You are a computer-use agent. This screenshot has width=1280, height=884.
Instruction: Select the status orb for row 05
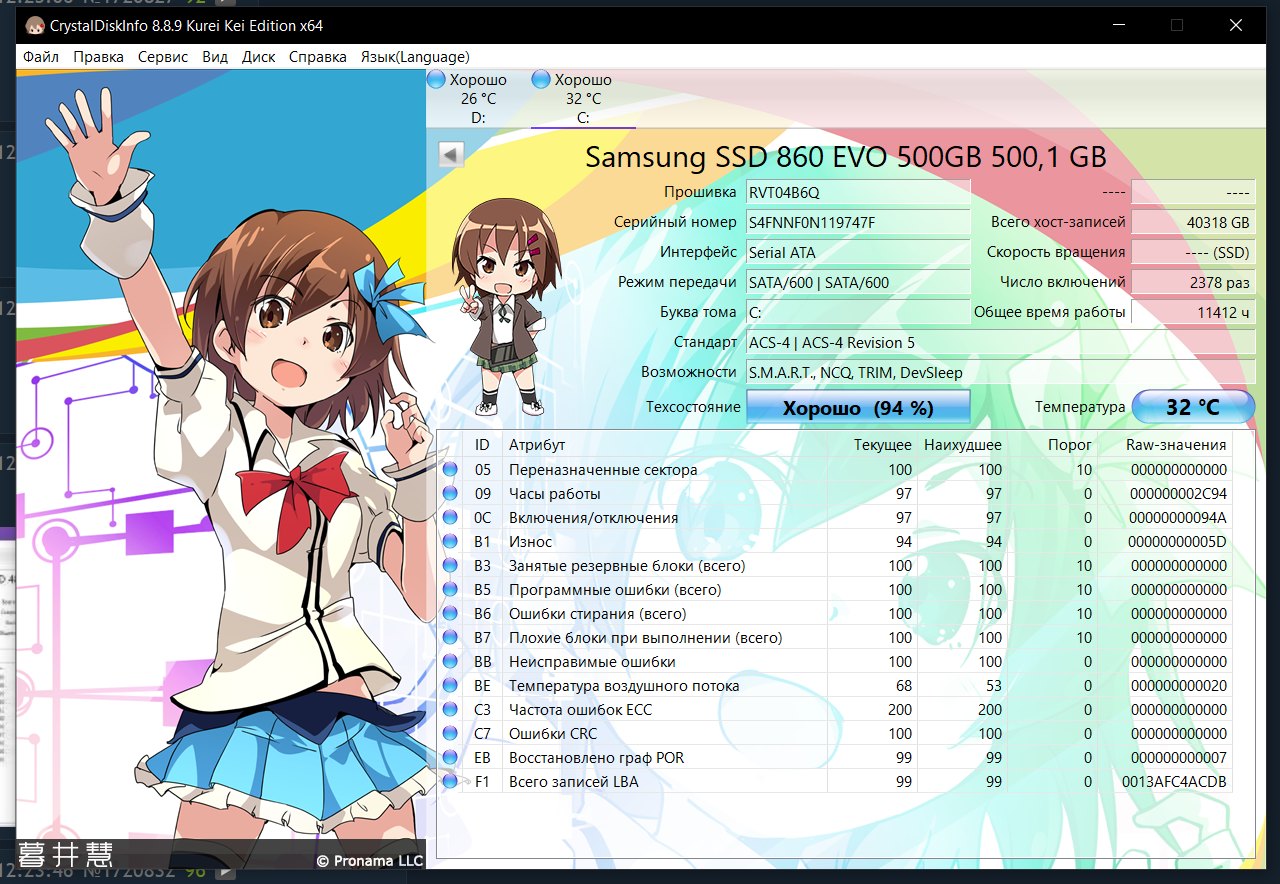click(450, 470)
